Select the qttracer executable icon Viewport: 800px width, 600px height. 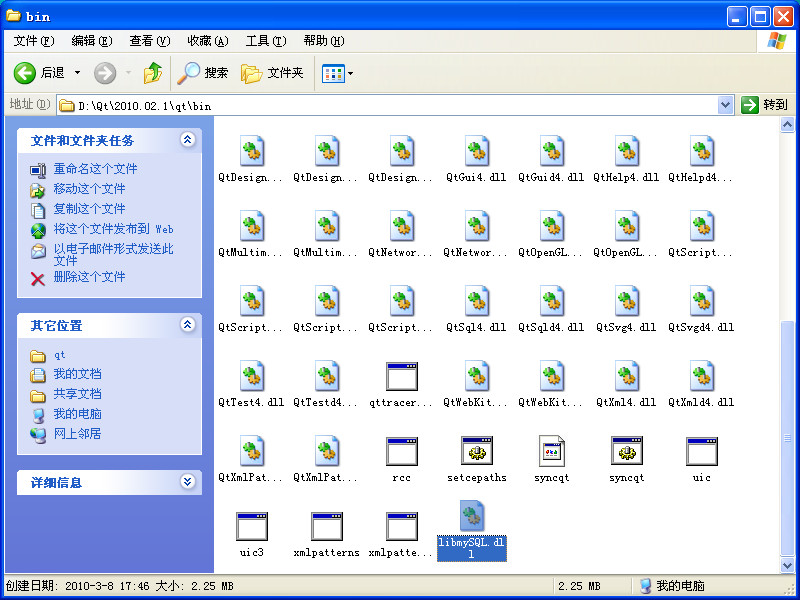pos(402,376)
